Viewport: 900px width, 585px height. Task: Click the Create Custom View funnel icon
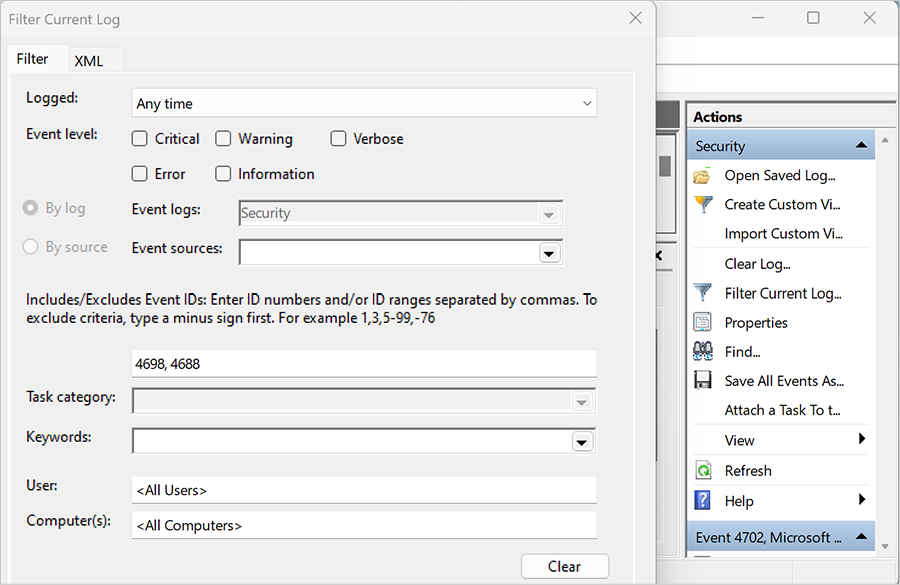(703, 204)
